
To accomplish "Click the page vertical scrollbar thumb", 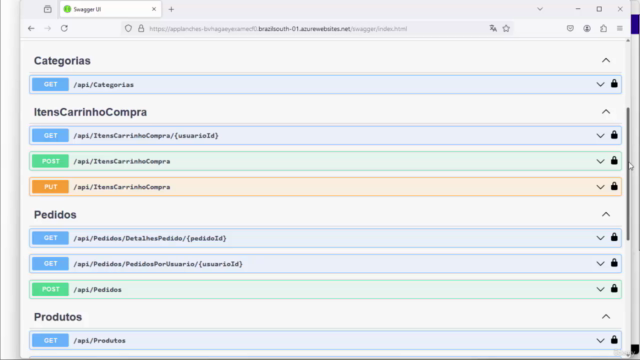I will (x=628, y=174).
